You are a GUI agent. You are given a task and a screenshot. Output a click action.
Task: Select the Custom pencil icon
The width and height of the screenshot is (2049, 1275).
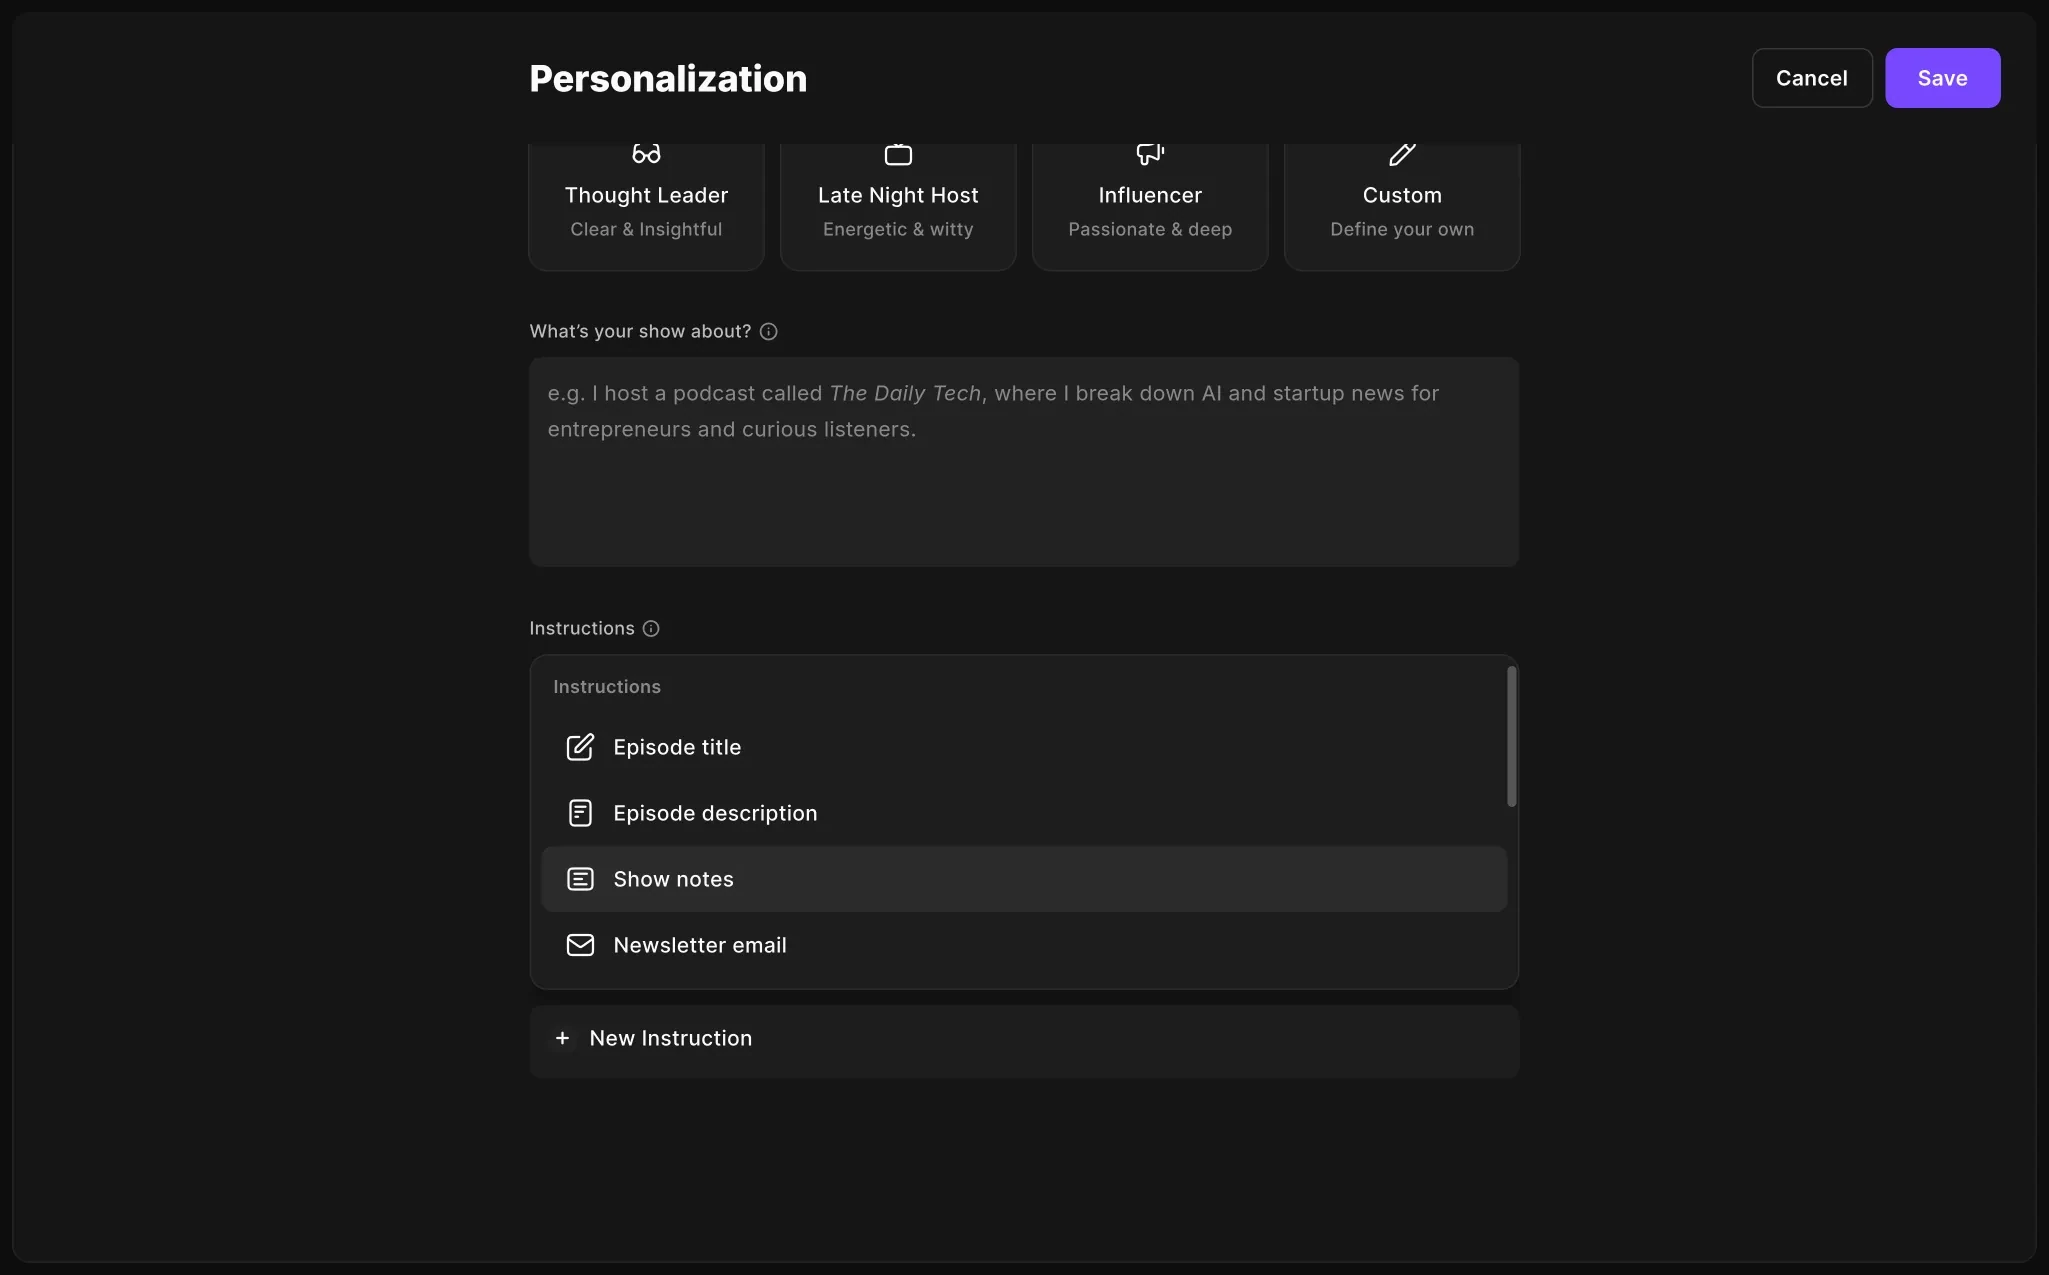[x=1402, y=154]
